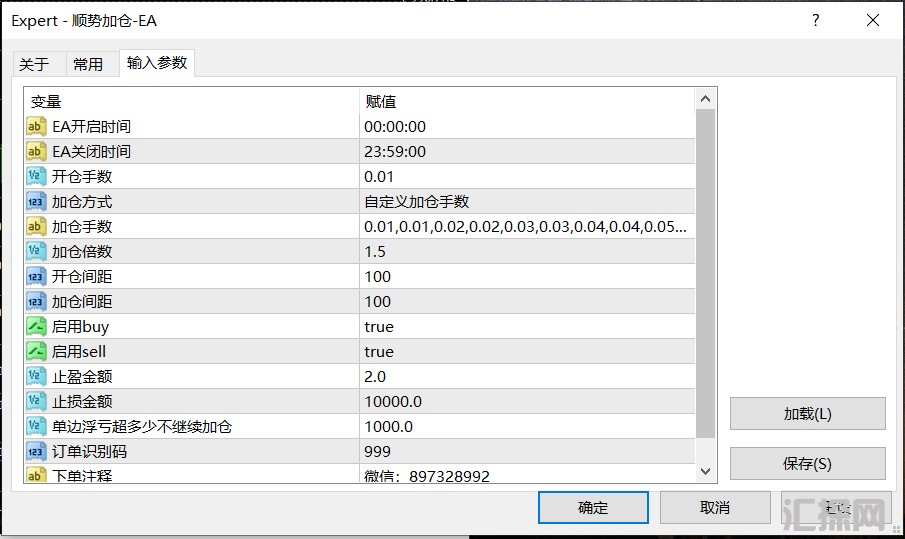Select the 输入参数 tab

[157, 62]
